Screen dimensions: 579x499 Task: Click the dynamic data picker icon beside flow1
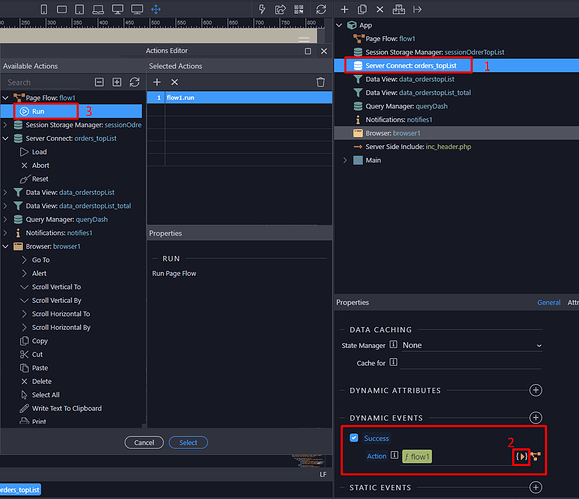click(521, 457)
